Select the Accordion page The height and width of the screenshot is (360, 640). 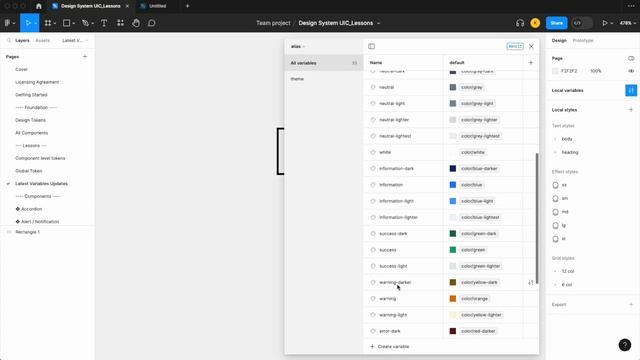(31, 209)
